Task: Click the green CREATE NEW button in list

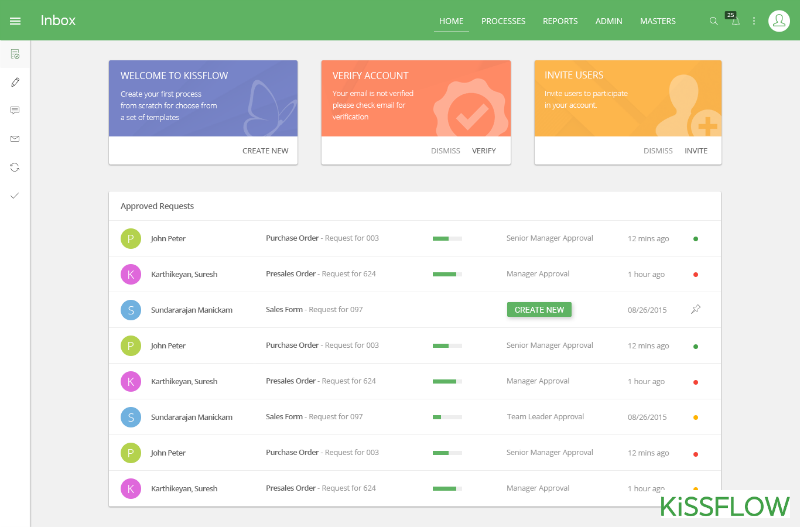Action: coord(539,310)
